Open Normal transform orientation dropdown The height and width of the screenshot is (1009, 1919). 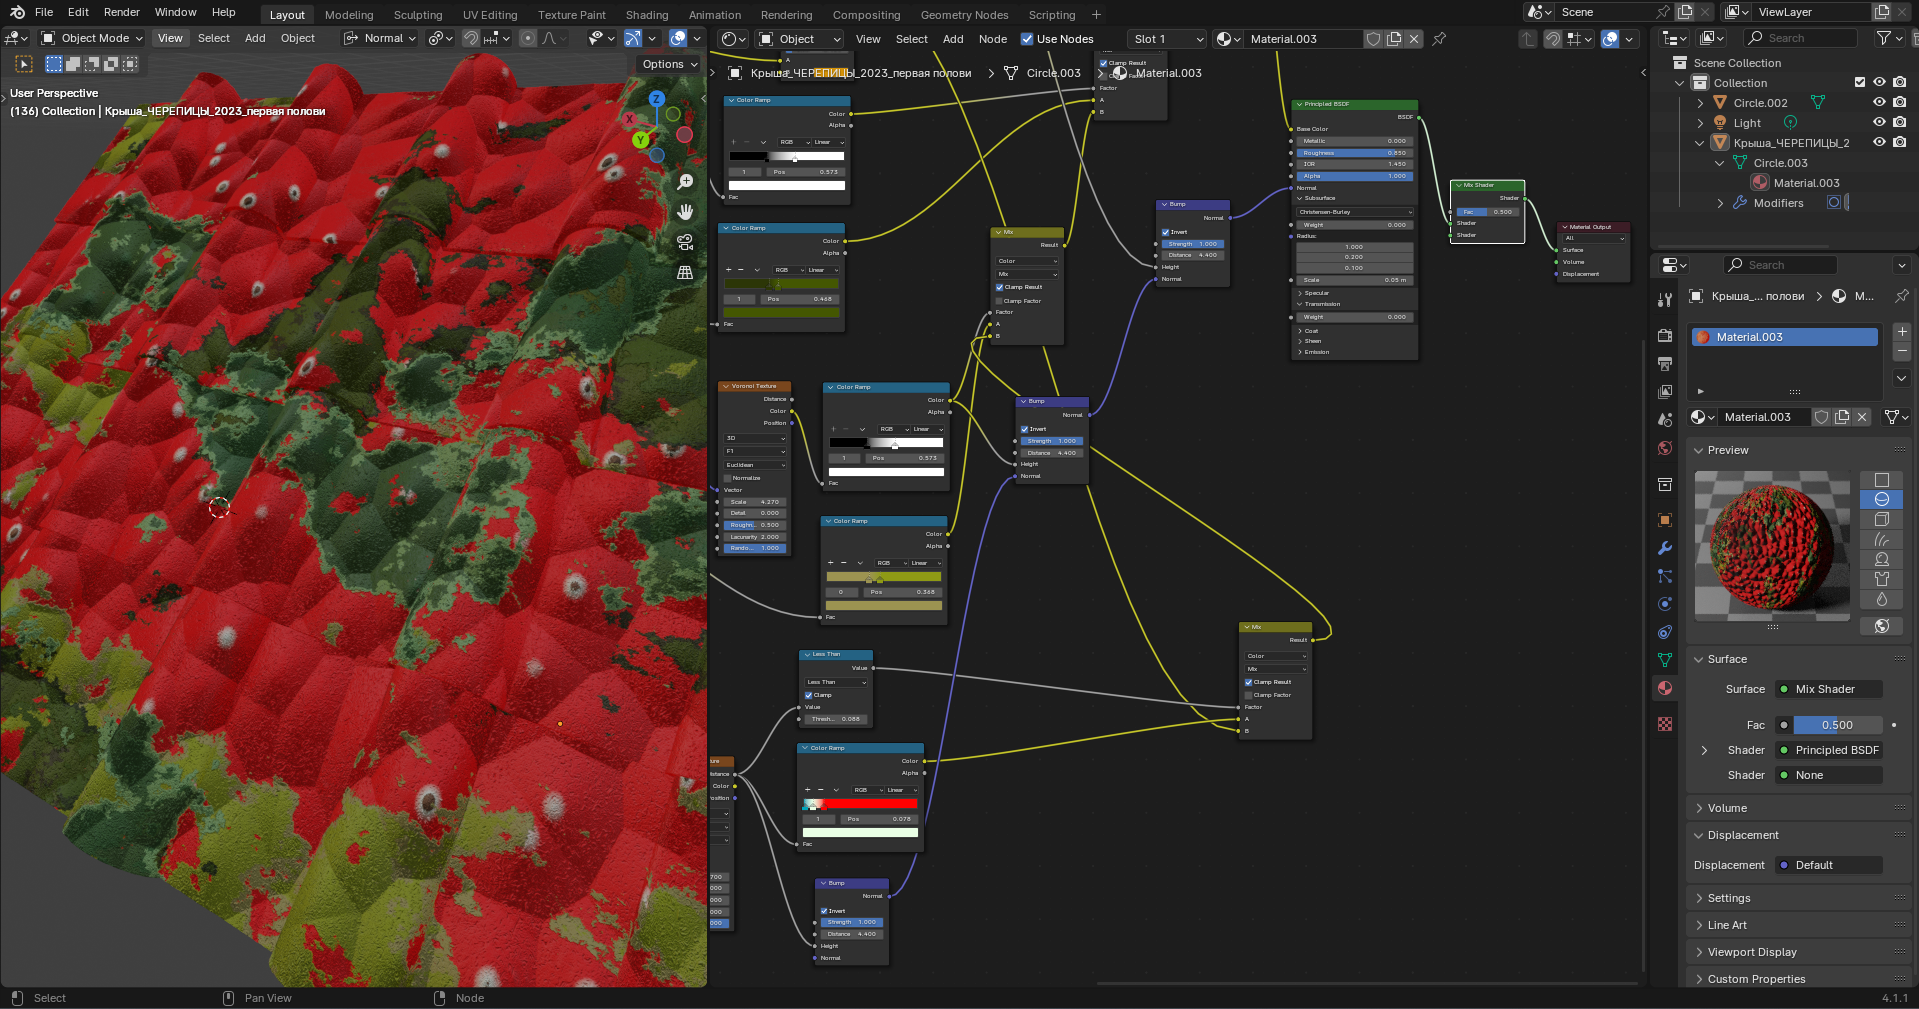pos(381,38)
